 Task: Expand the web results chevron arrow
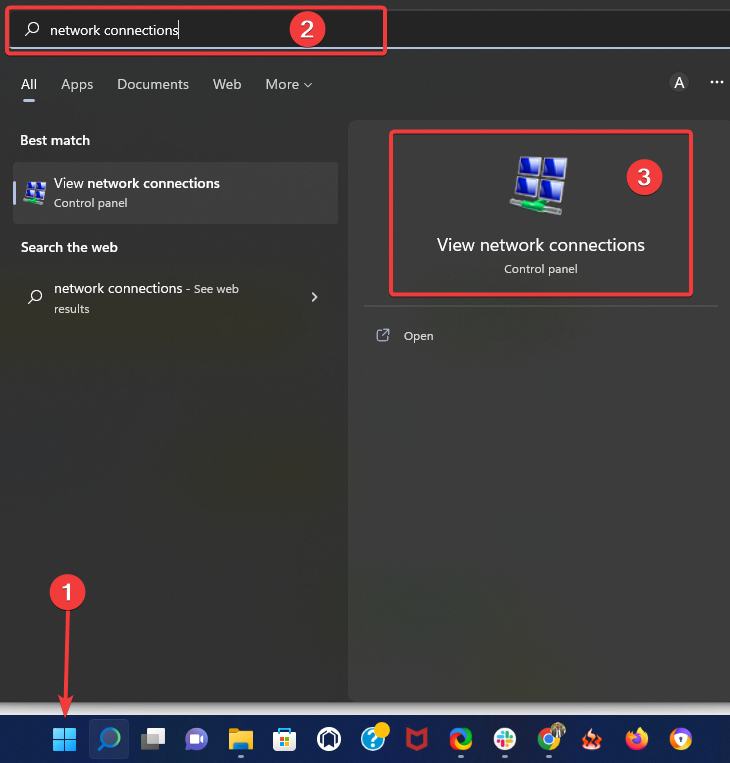(314, 297)
